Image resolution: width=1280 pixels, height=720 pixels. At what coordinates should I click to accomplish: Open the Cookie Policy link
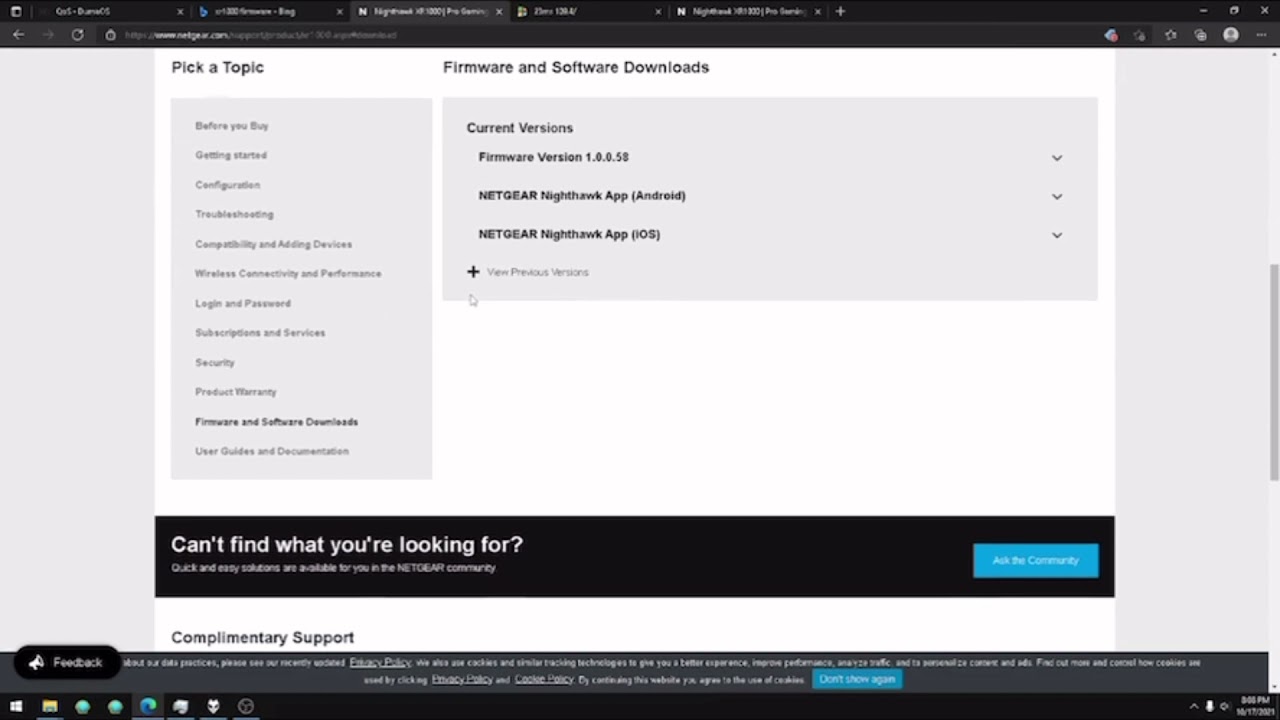coord(544,679)
